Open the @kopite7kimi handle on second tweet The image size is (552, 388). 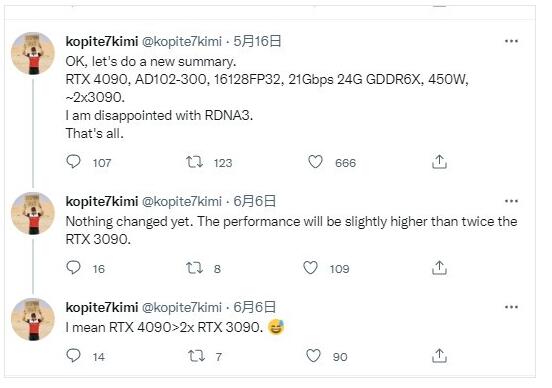click(x=182, y=201)
